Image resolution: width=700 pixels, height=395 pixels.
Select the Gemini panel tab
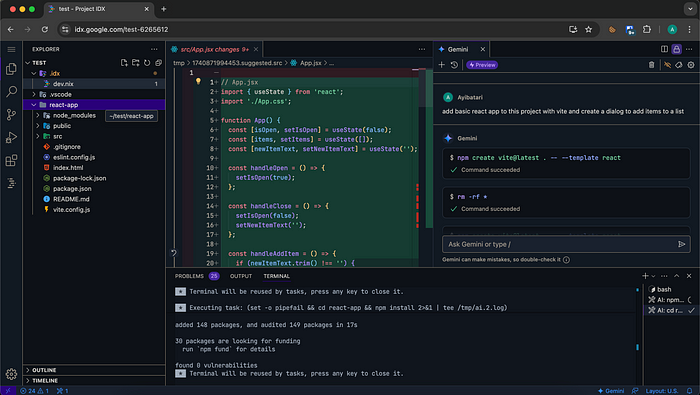(x=461, y=49)
